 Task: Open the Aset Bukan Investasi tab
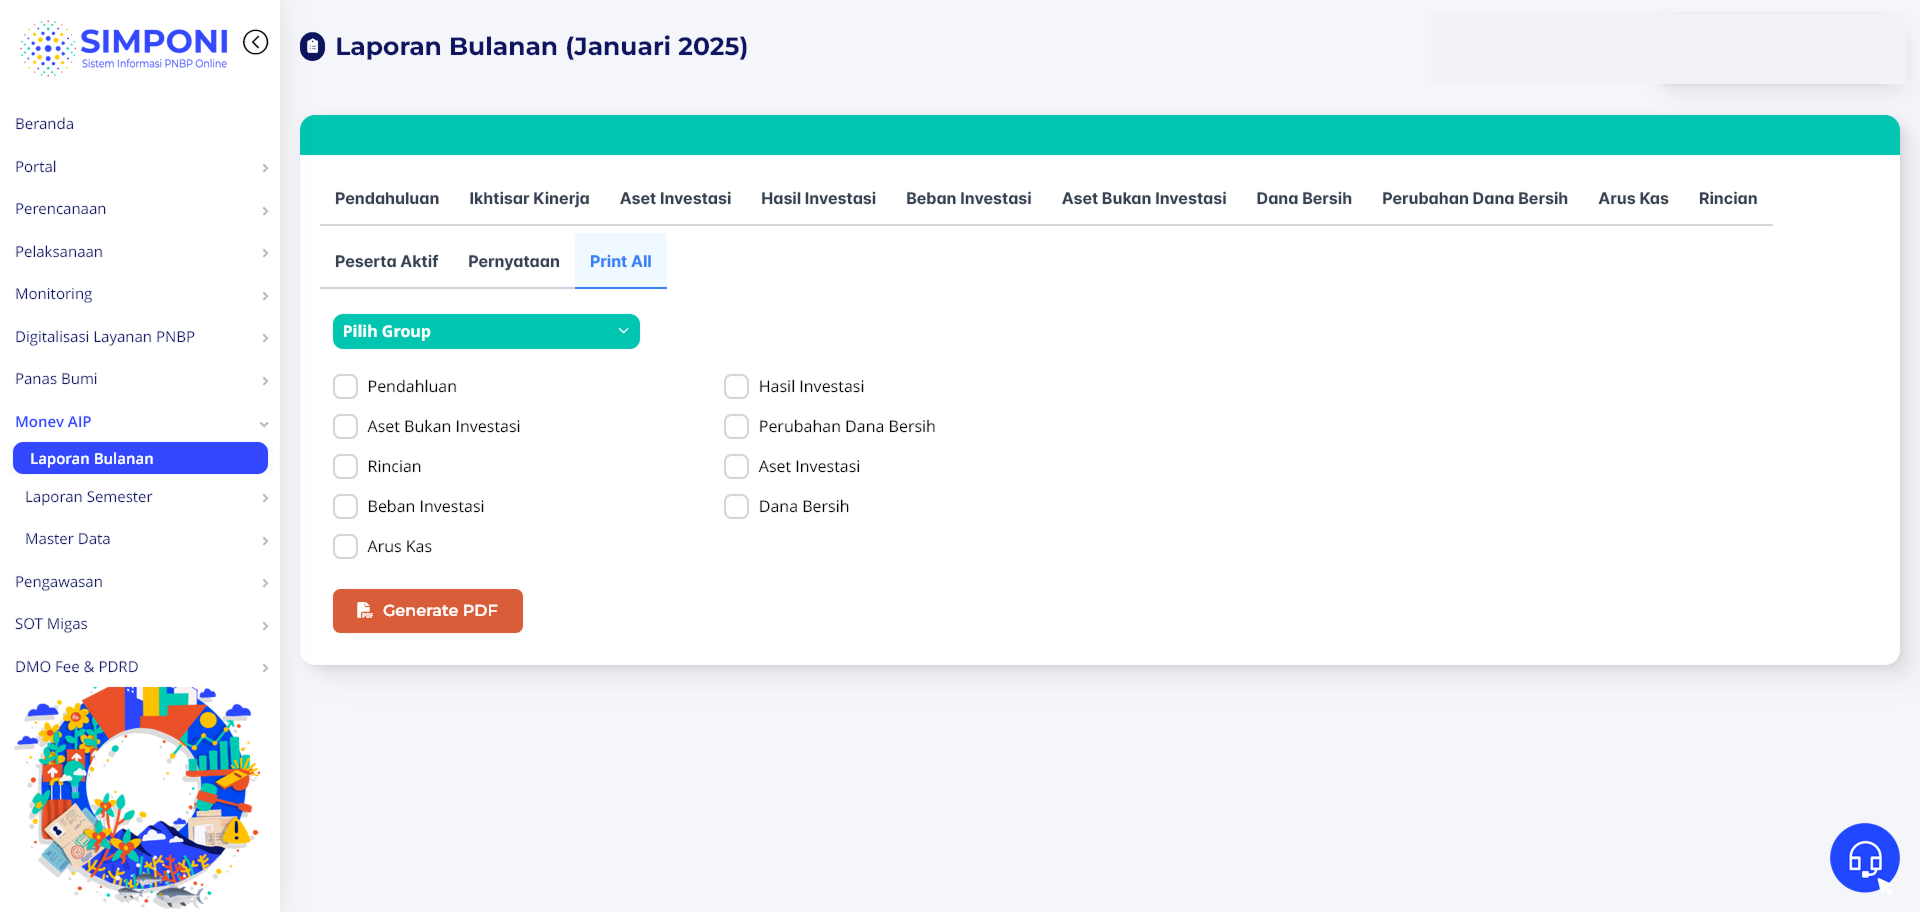[x=1144, y=199]
